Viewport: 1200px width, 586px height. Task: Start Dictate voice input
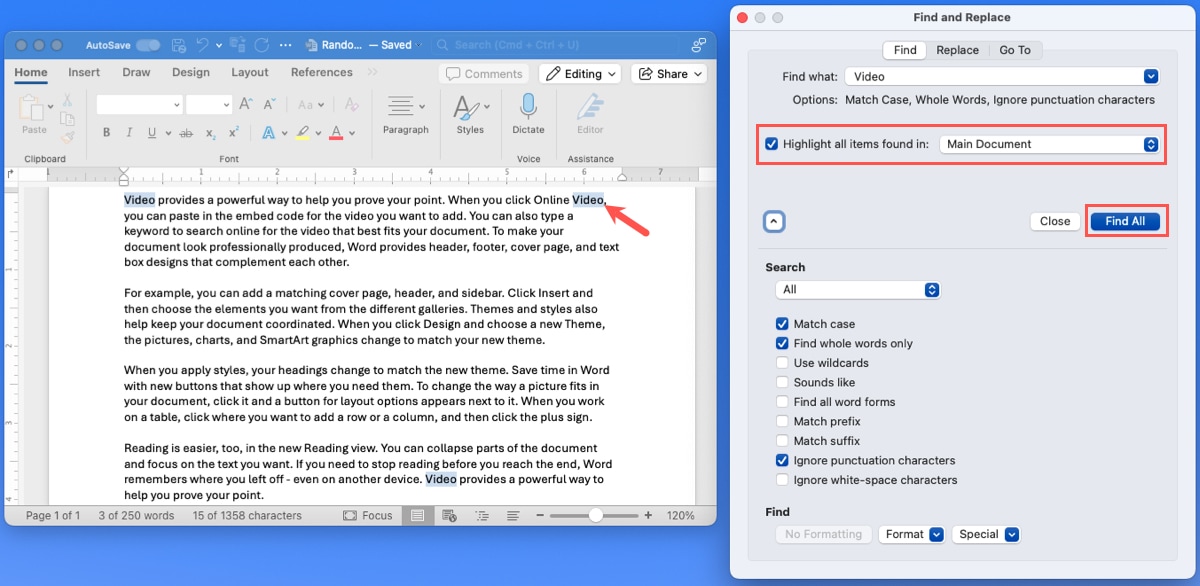point(528,113)
